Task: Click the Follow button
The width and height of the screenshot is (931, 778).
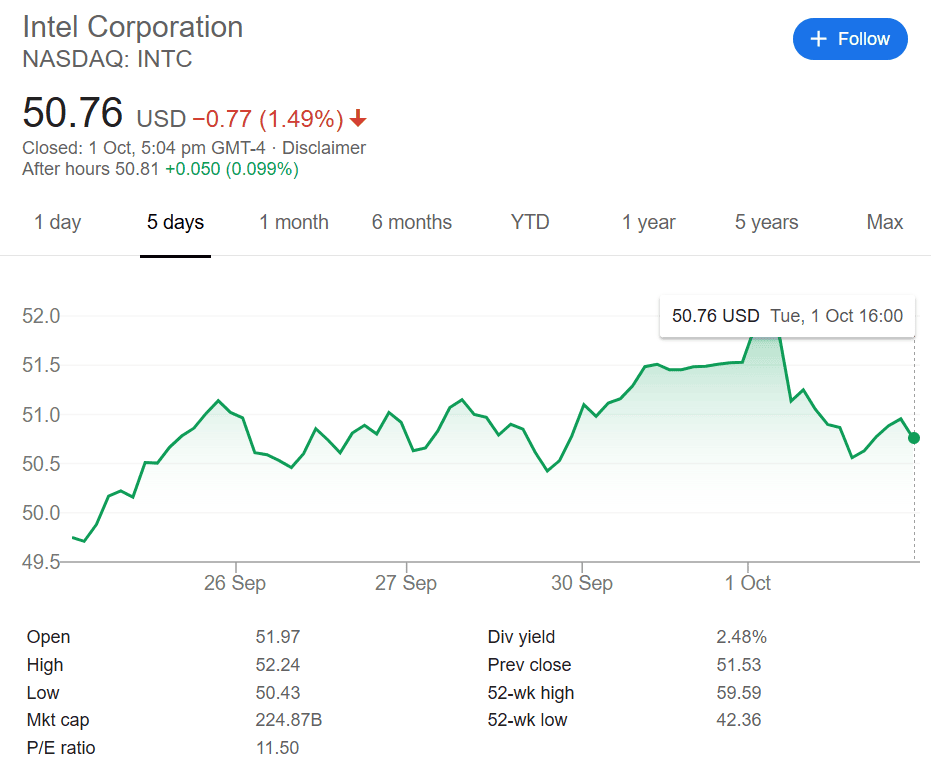Action: (849, 39)
